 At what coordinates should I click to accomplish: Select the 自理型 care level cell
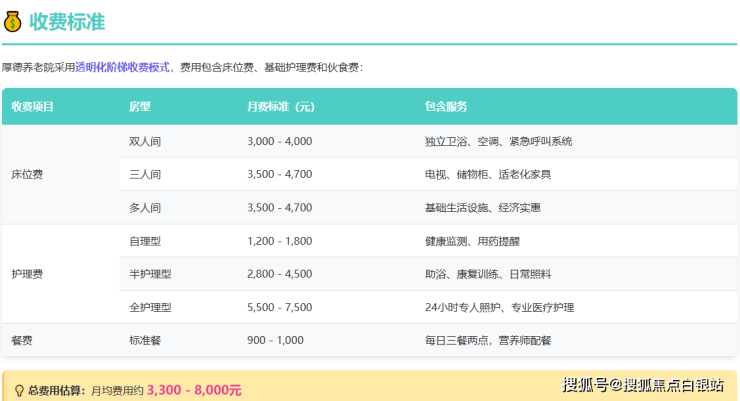145,241
